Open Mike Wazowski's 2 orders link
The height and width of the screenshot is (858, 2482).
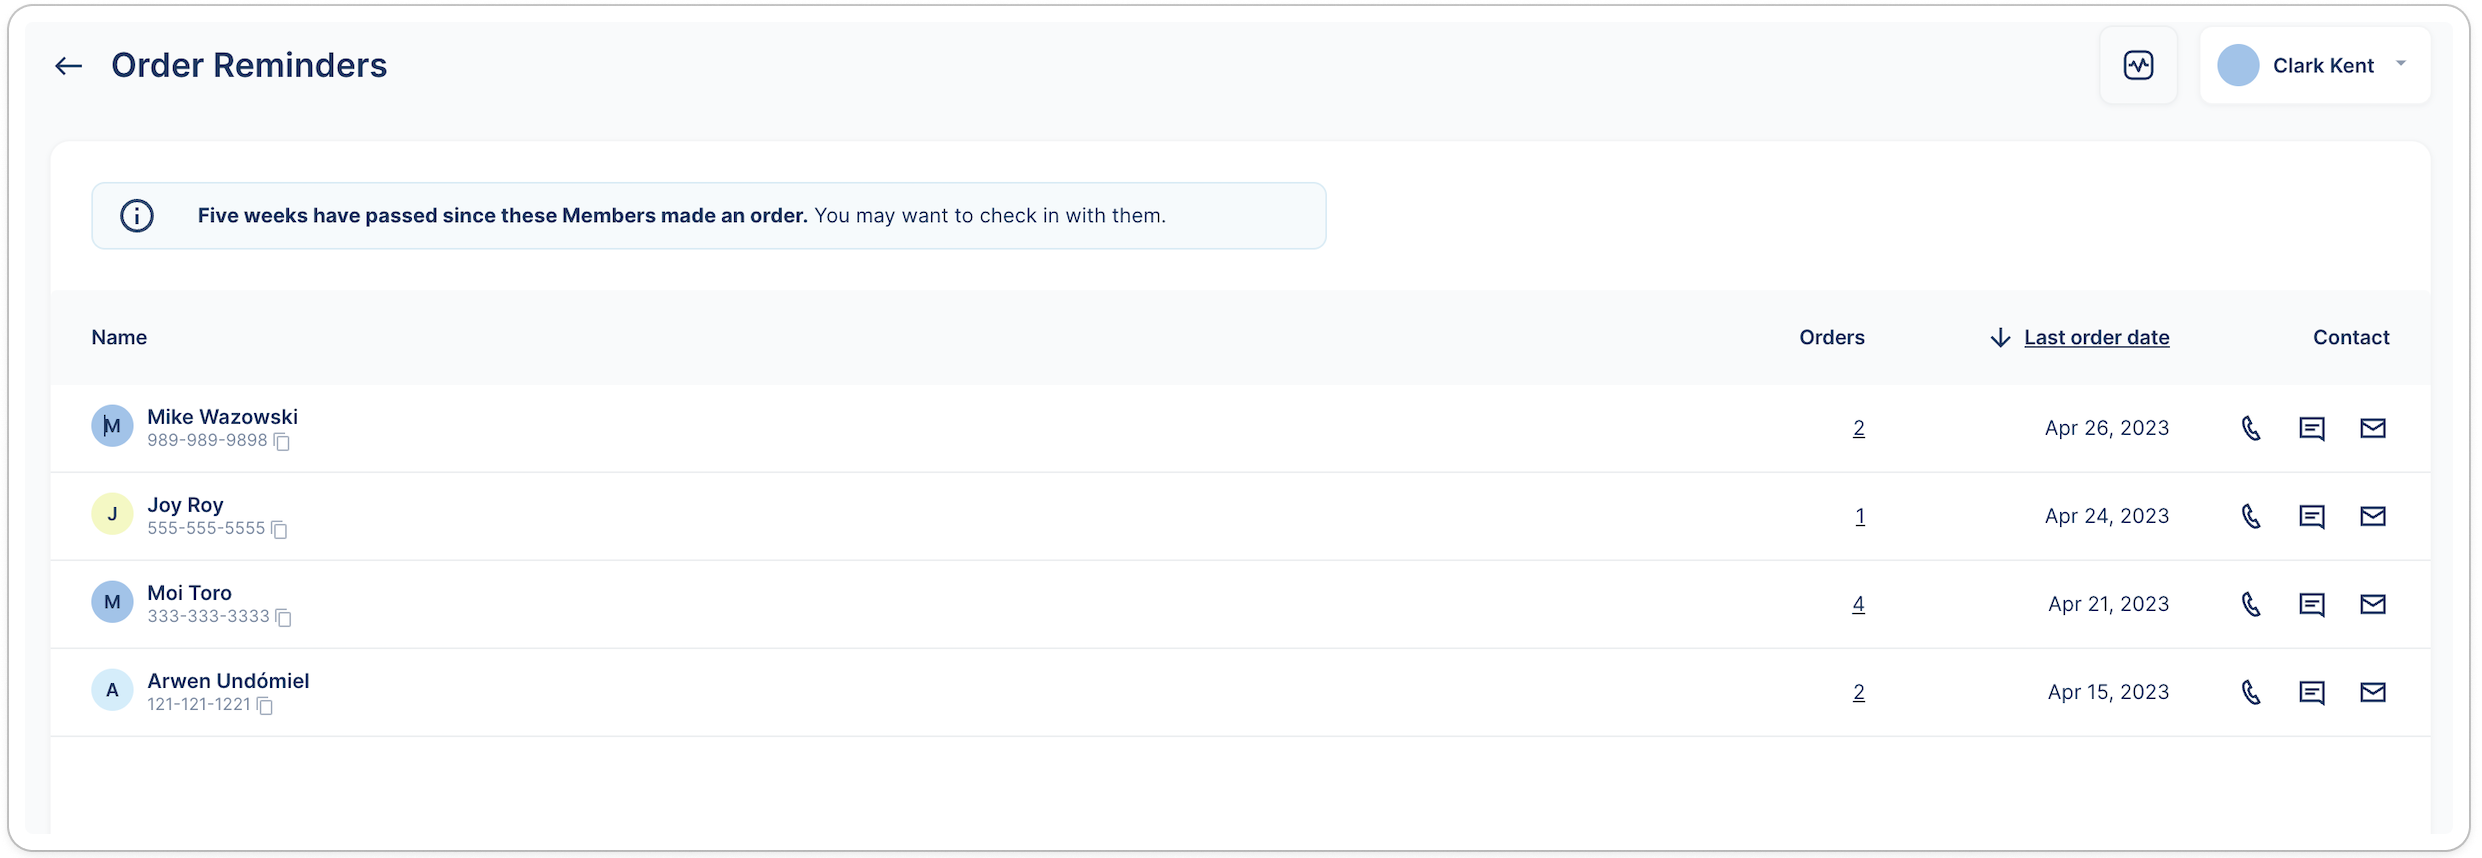tap(1858, 429)
